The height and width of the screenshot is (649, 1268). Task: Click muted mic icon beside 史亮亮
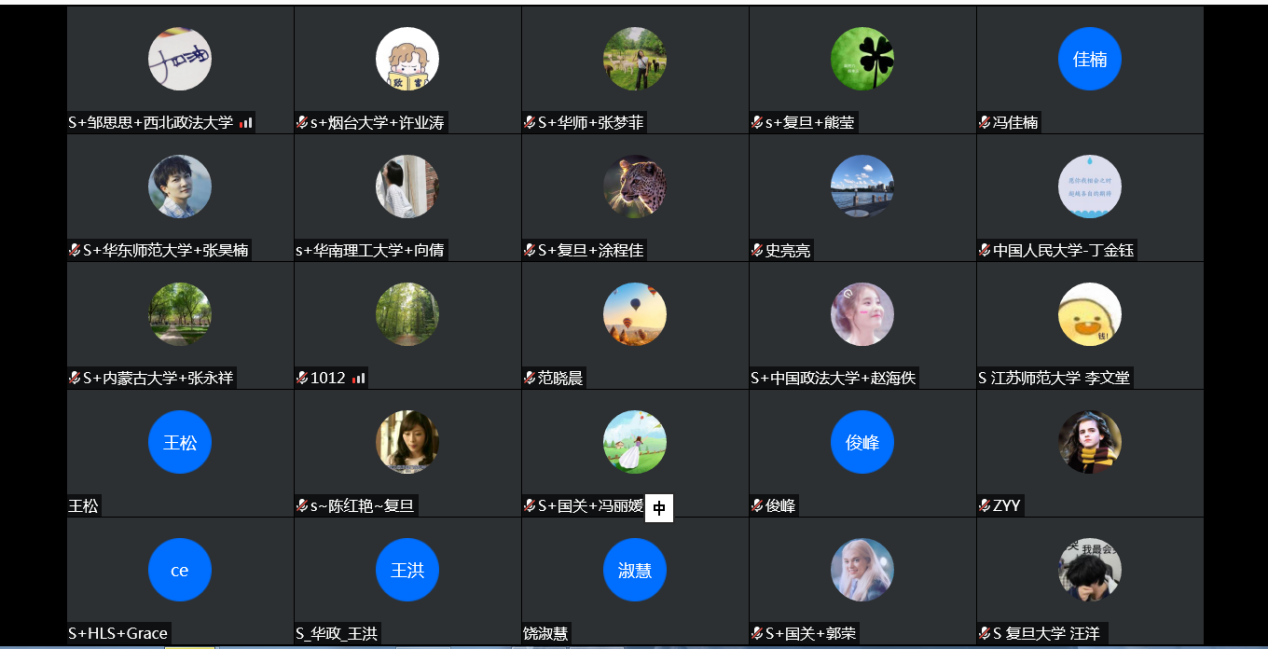pos(757,251)
